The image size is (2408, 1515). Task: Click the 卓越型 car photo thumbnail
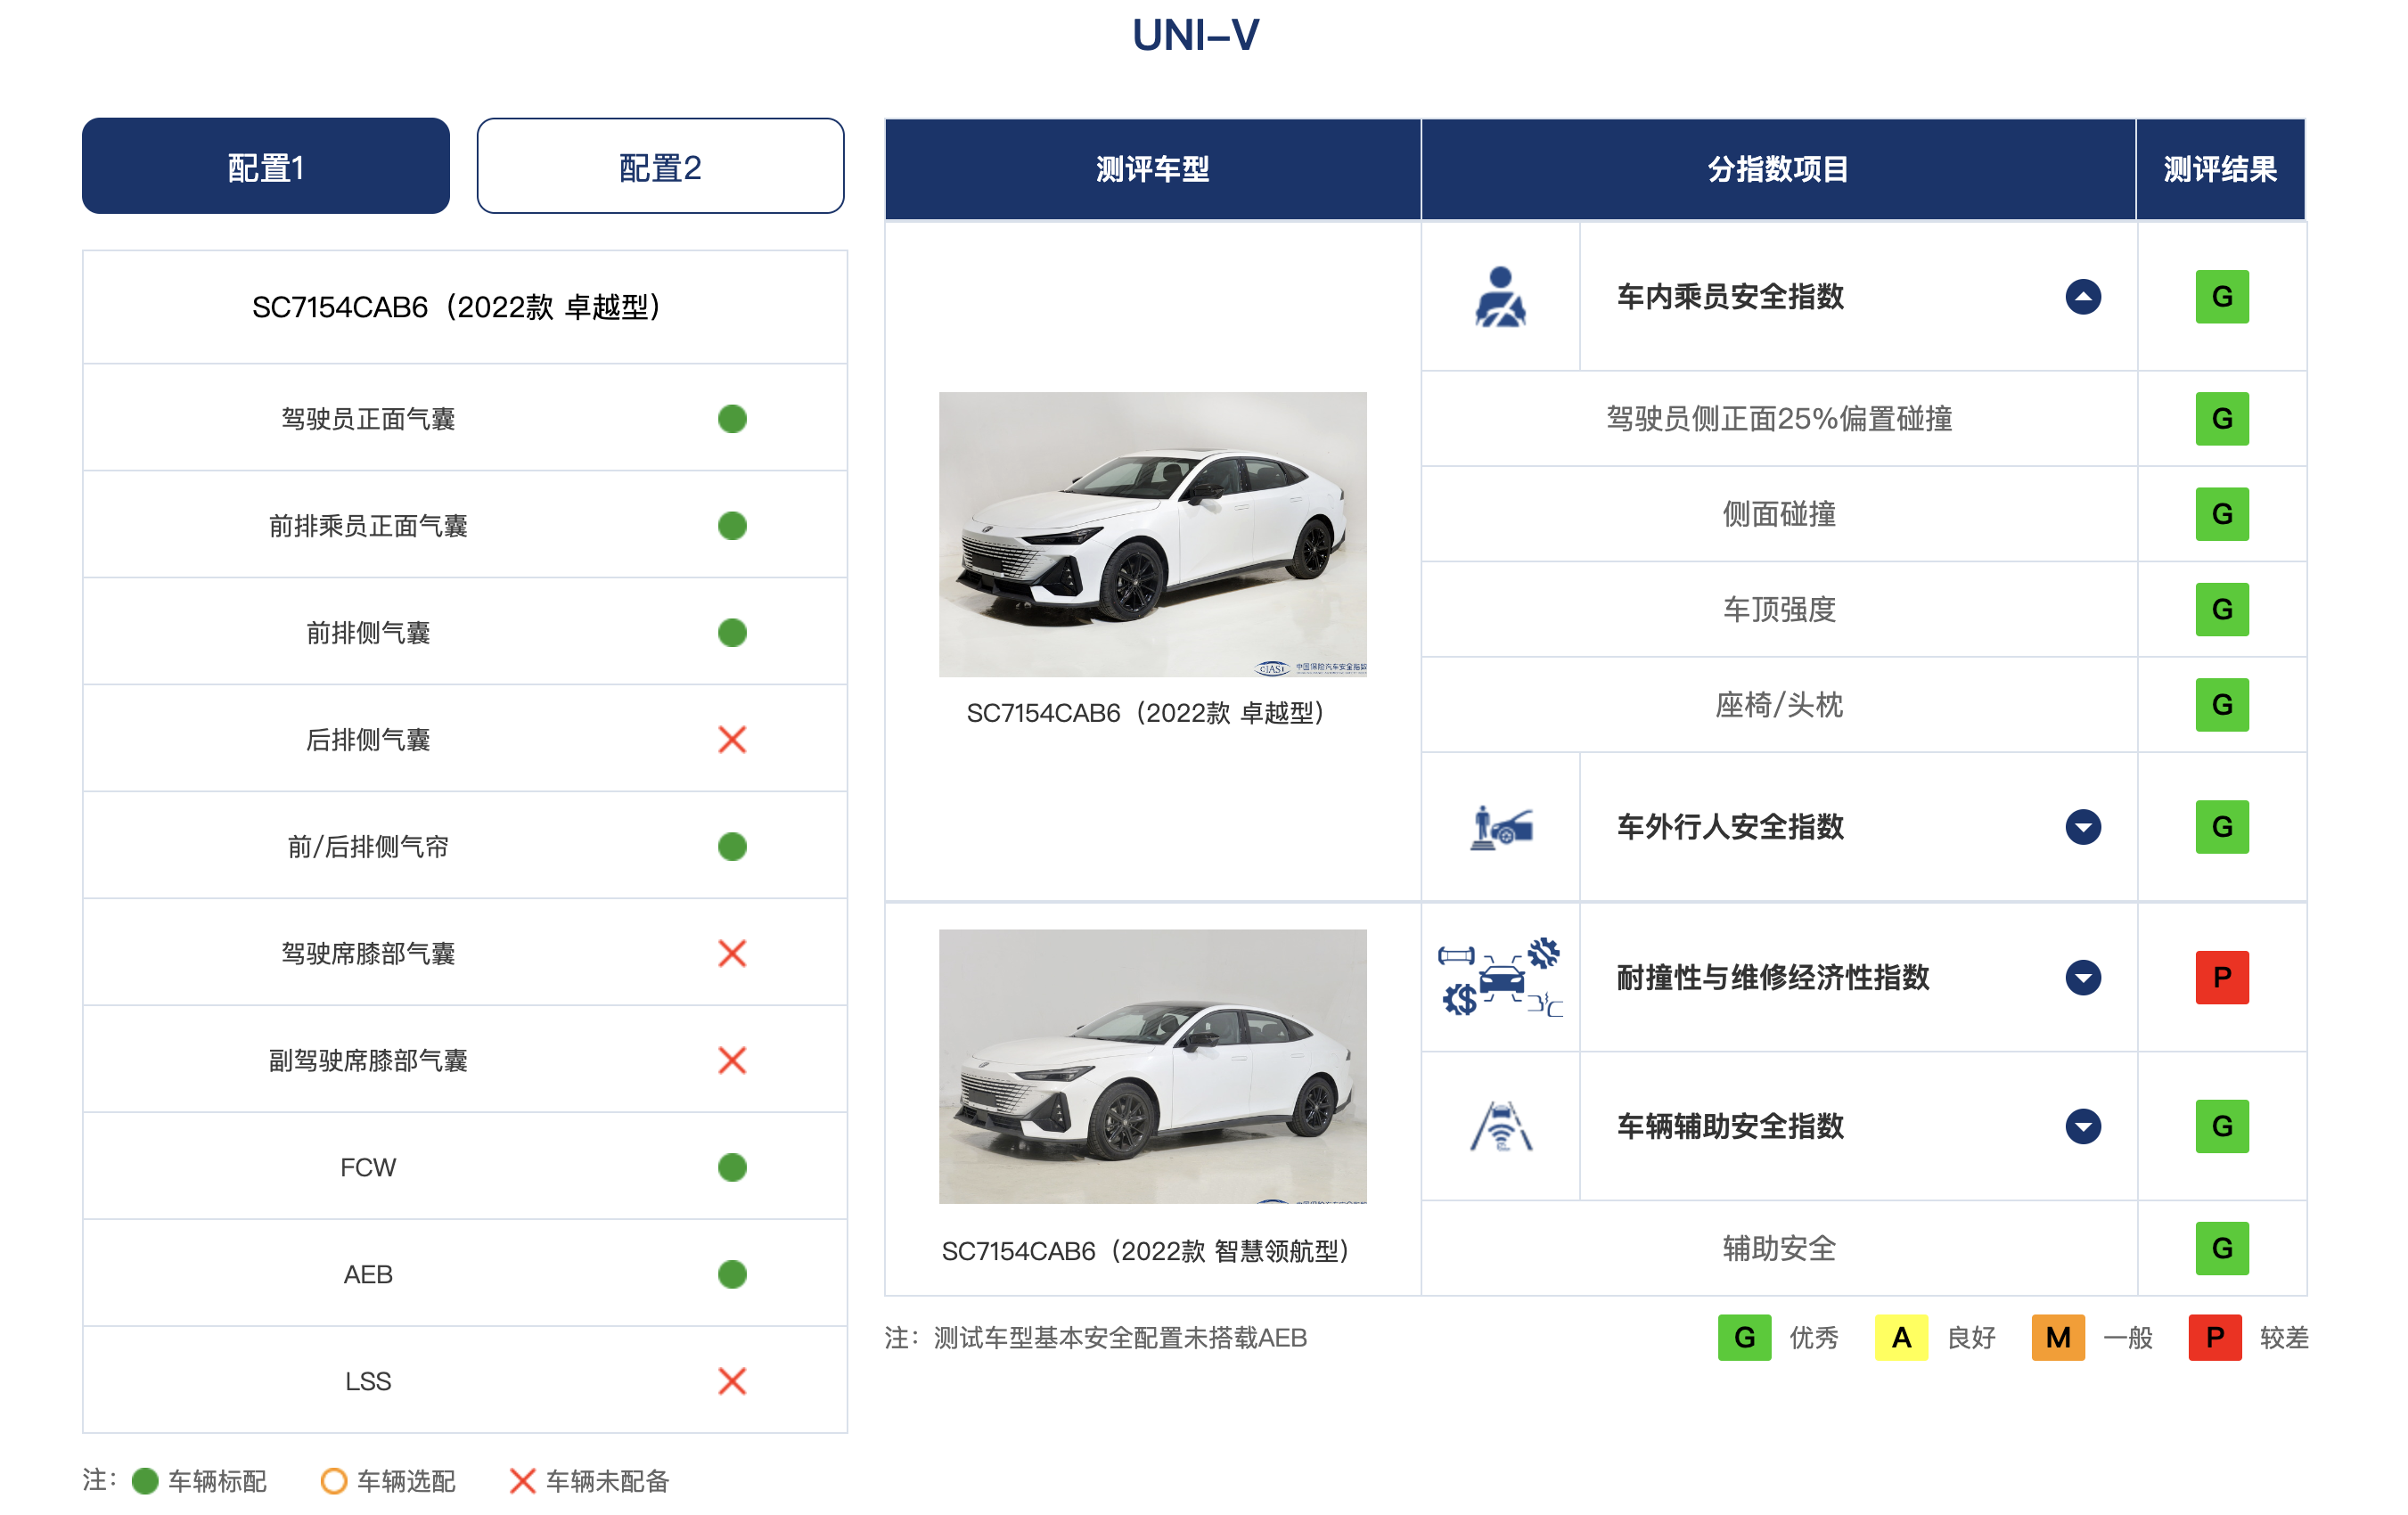(x=1152, y=534)
